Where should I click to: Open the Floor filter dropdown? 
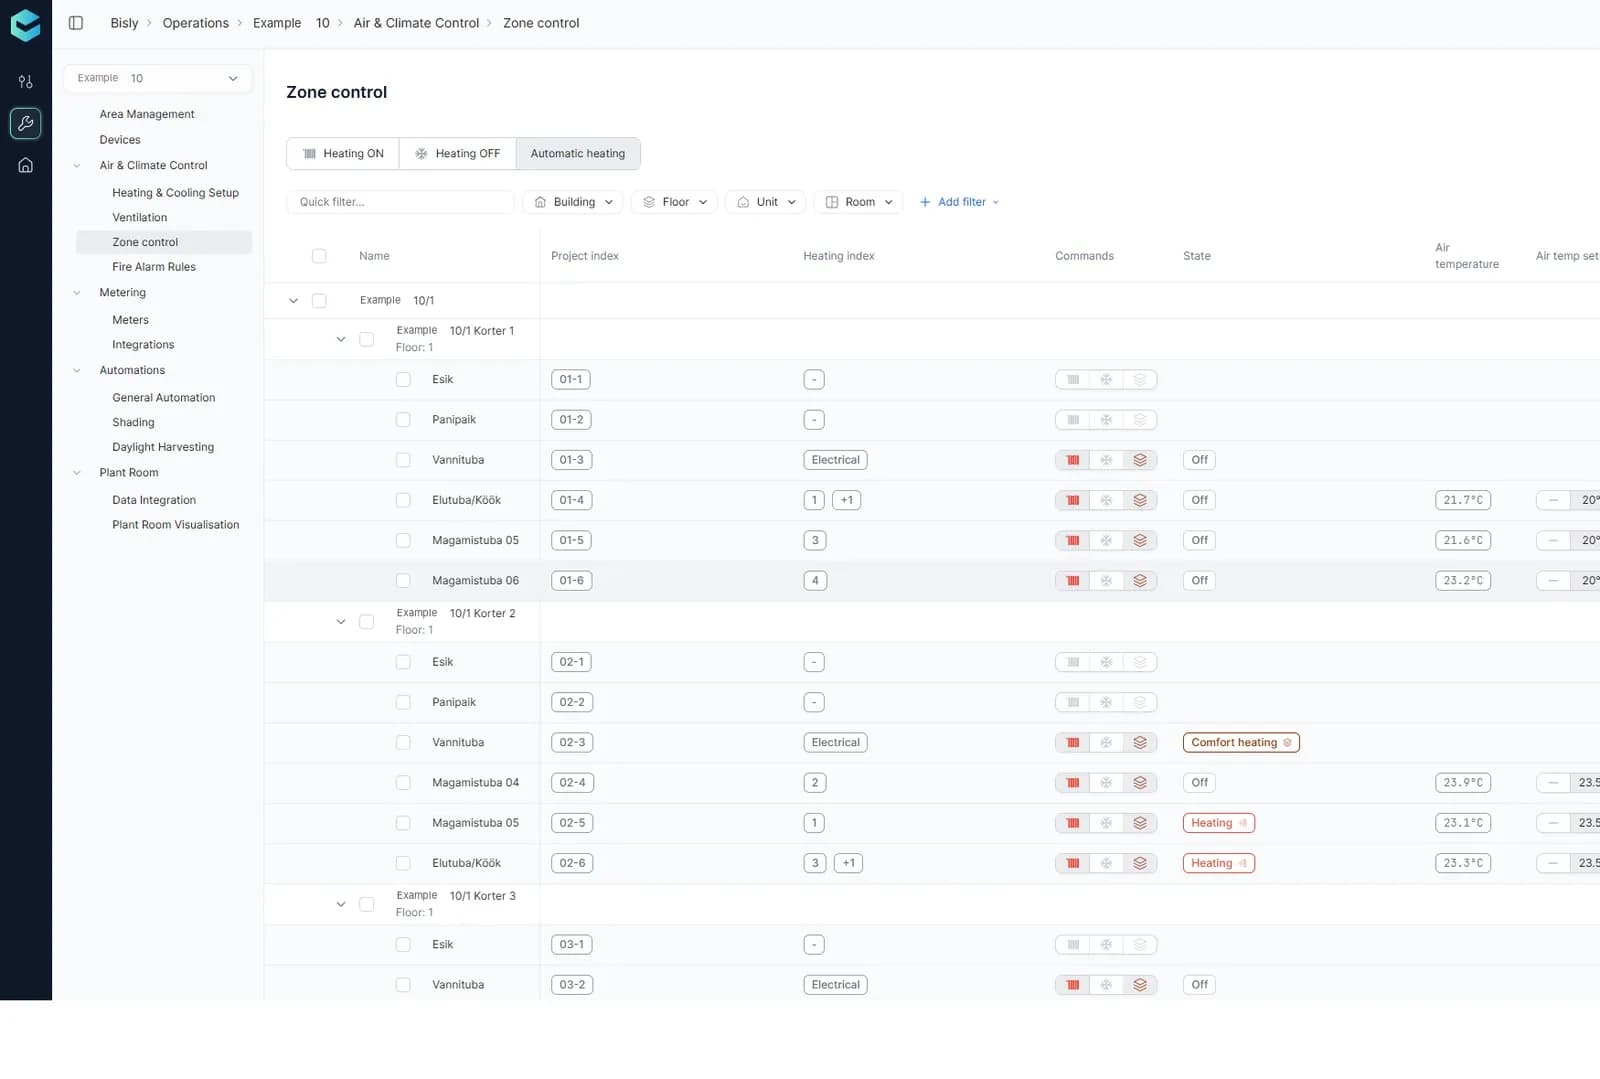click(x=674, y=202)
